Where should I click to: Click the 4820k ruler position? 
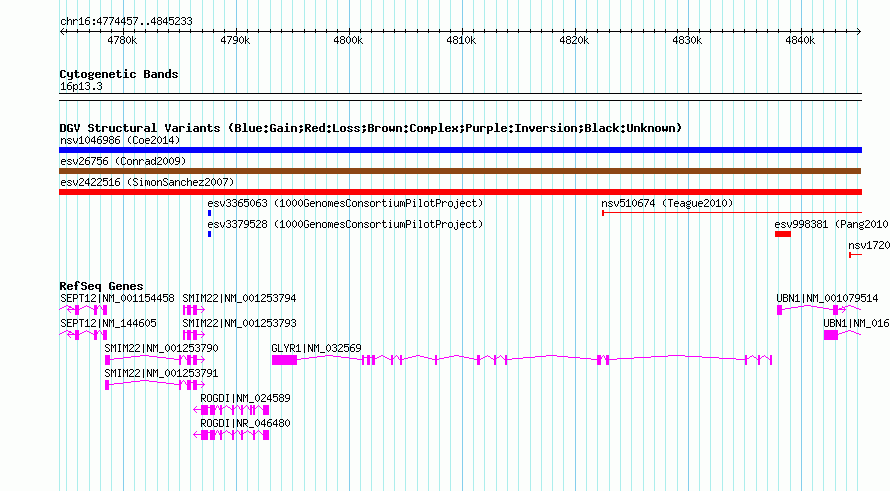574,40
